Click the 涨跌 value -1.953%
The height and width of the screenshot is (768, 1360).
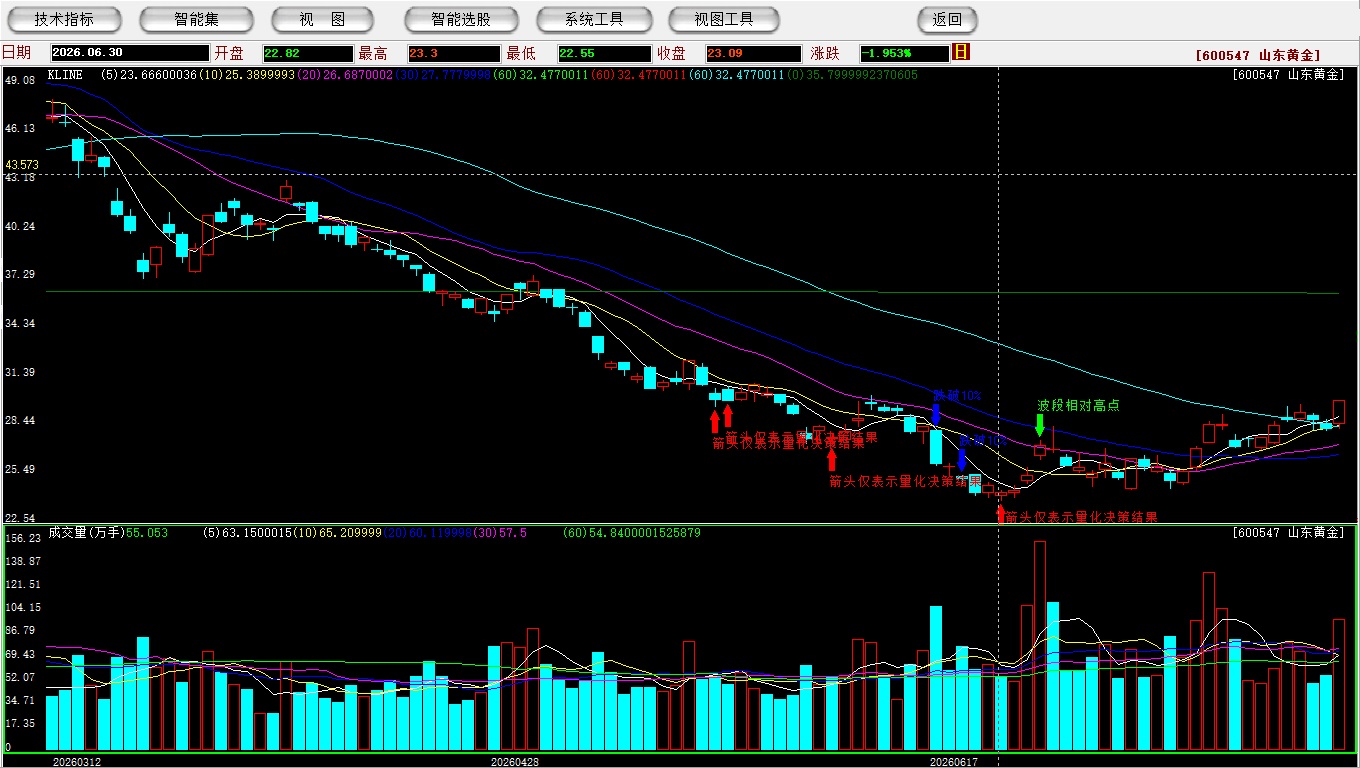point(903,53)
